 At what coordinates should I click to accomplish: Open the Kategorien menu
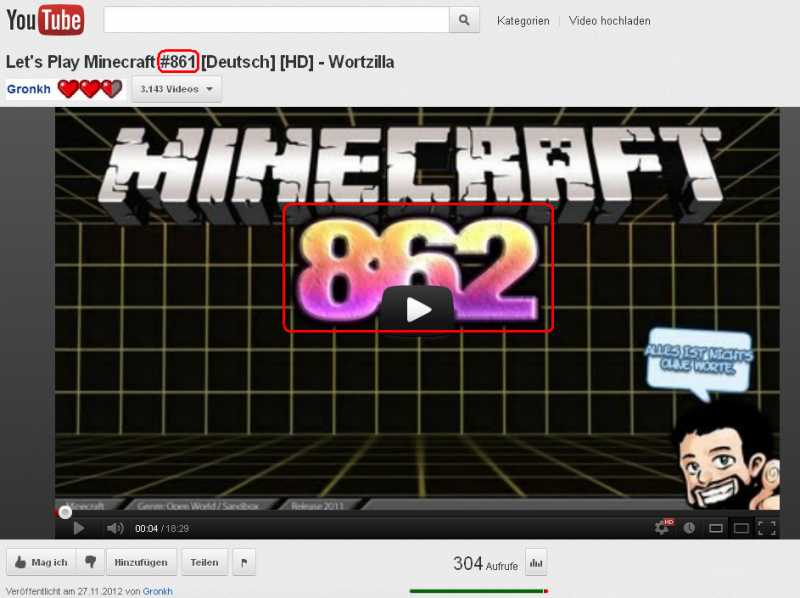tap(523, 21)
